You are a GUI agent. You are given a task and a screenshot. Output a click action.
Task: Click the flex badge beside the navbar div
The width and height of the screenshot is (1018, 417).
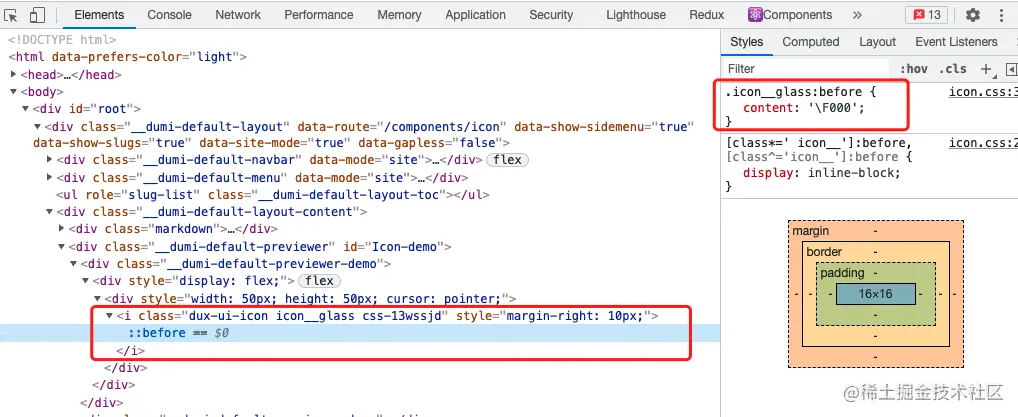coord(508,160)
